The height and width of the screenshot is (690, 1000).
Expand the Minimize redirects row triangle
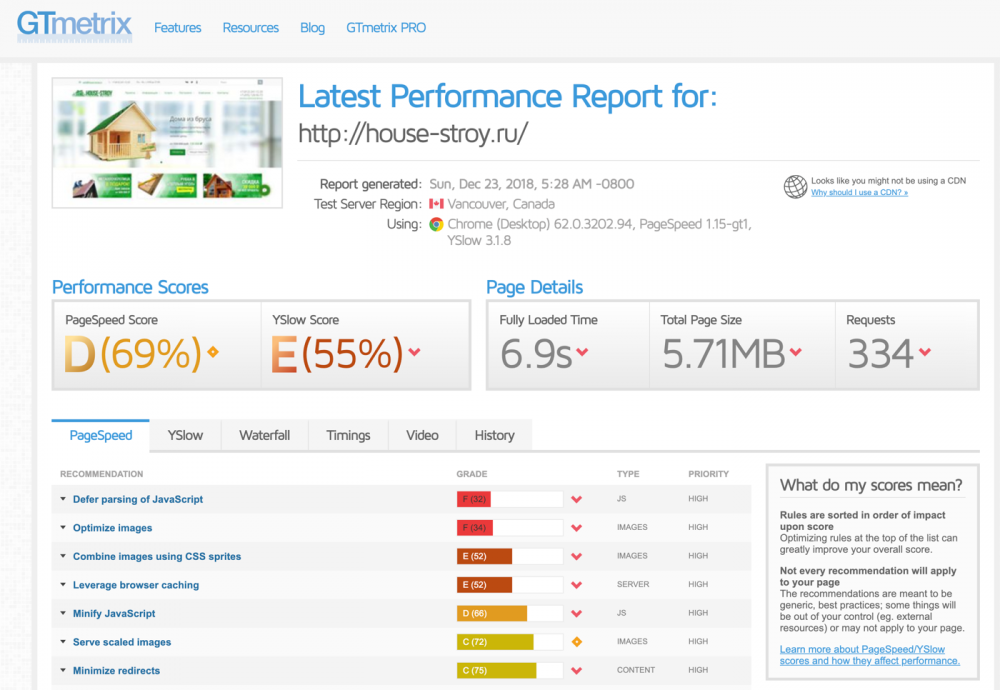tap(63, 670)
